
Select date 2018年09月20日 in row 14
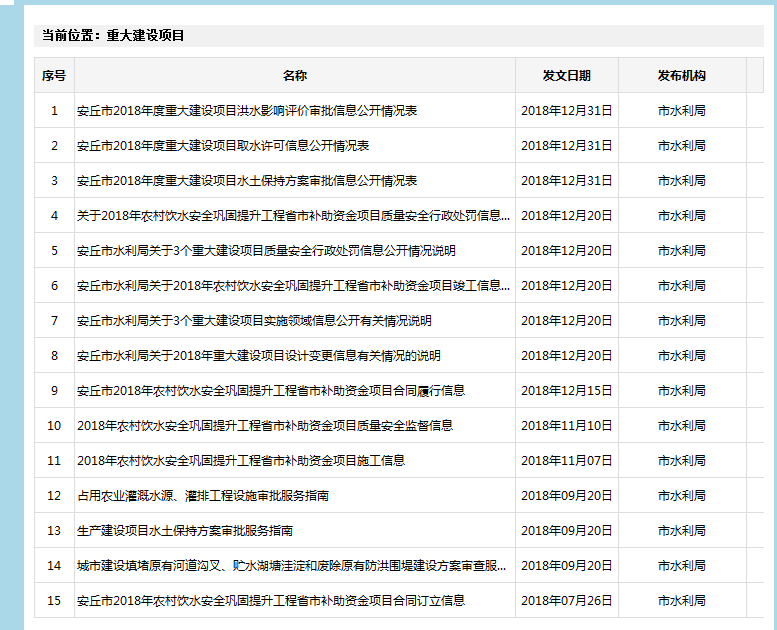567,566
